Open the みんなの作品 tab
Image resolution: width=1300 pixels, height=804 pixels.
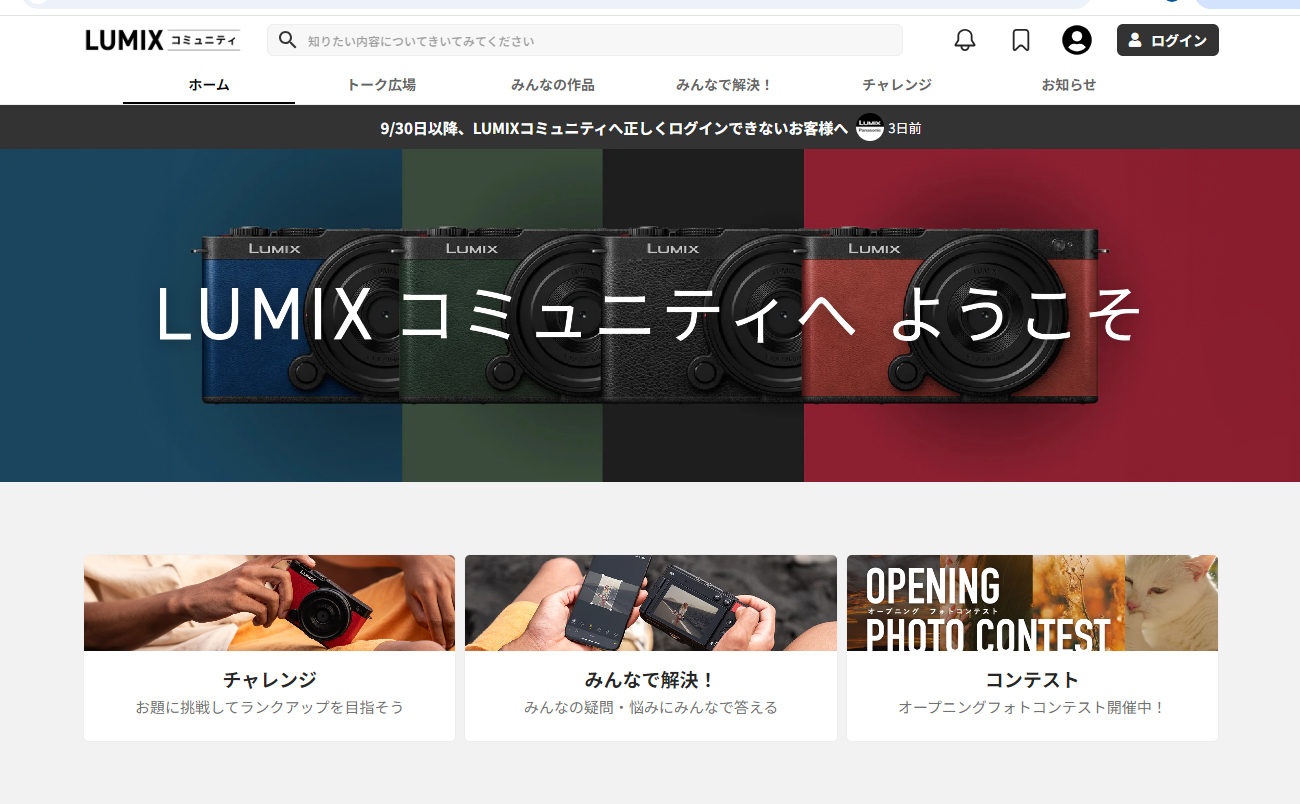click(x=553, y=85)
